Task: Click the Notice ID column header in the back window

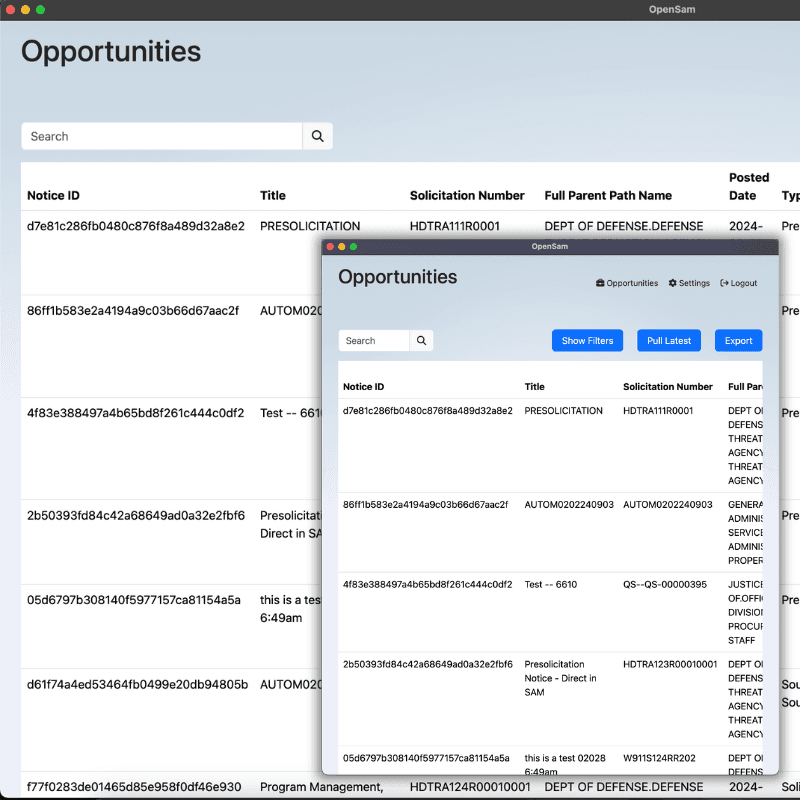Action: [x=53, y=195]
